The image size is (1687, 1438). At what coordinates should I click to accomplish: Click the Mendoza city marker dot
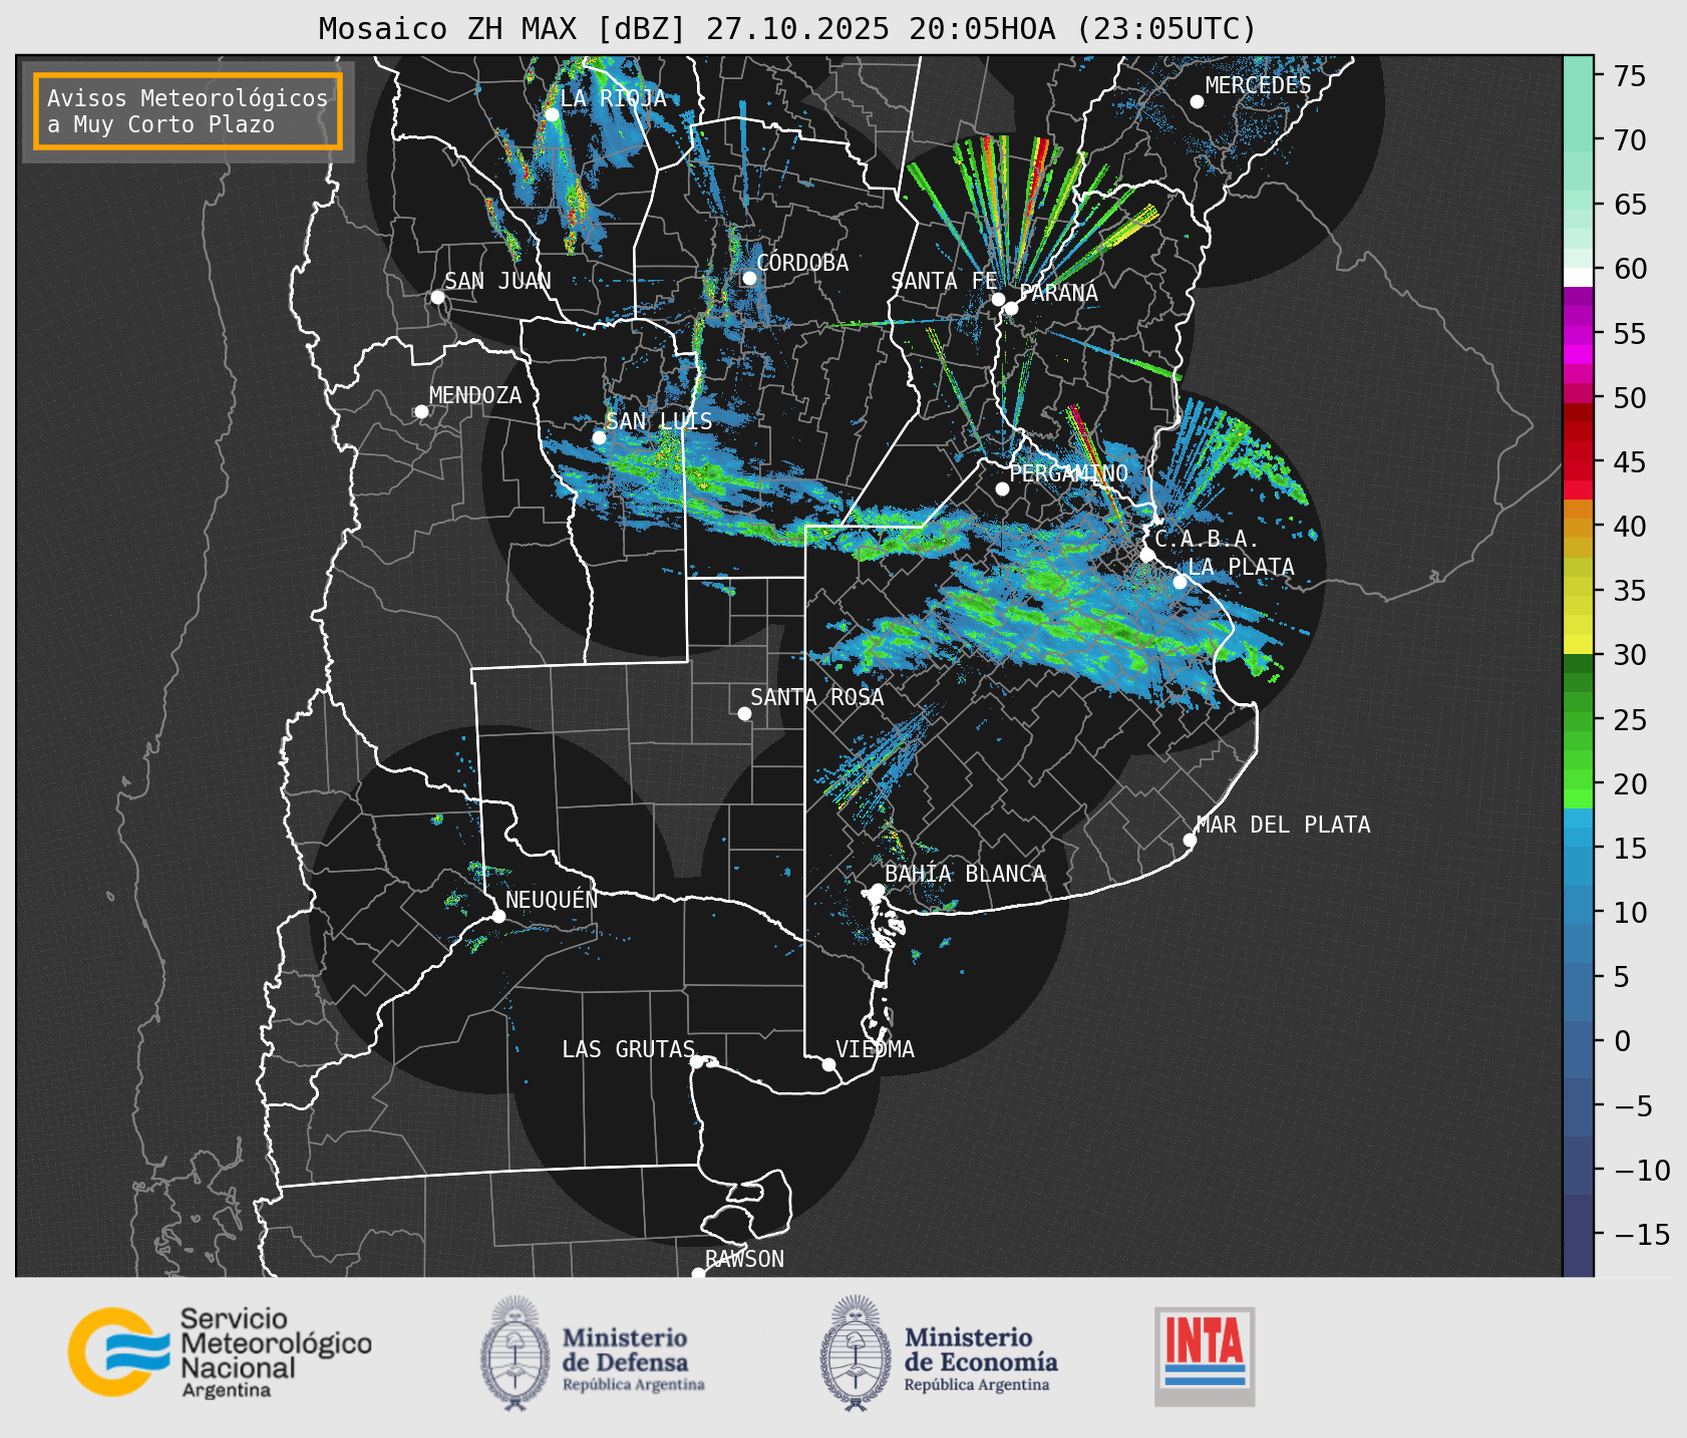pyautogui.click(x=421, y=412)
